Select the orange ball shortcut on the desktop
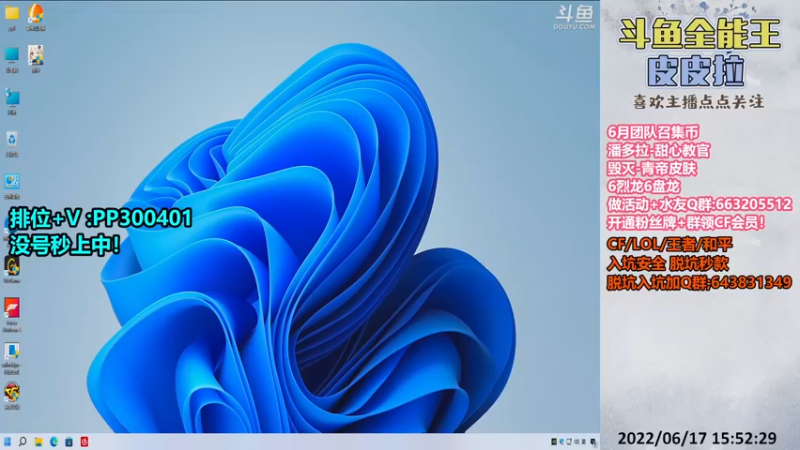 (35, 13)
